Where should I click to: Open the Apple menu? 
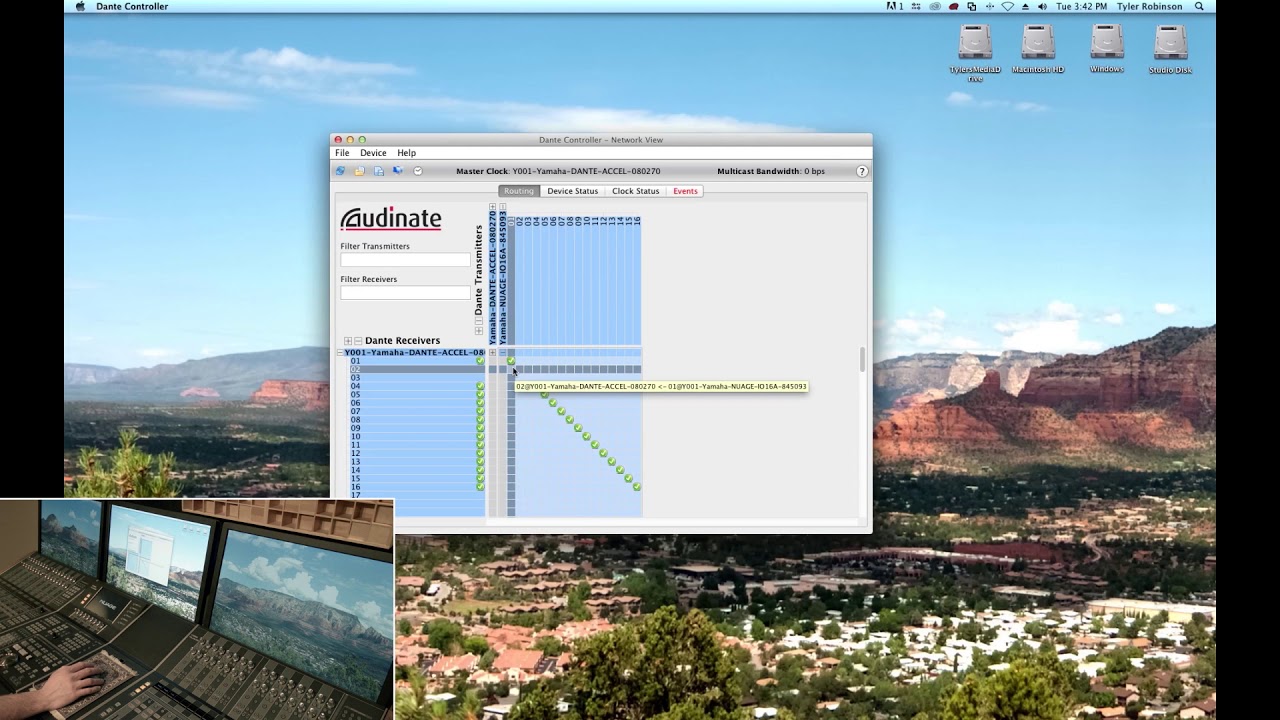80,6
